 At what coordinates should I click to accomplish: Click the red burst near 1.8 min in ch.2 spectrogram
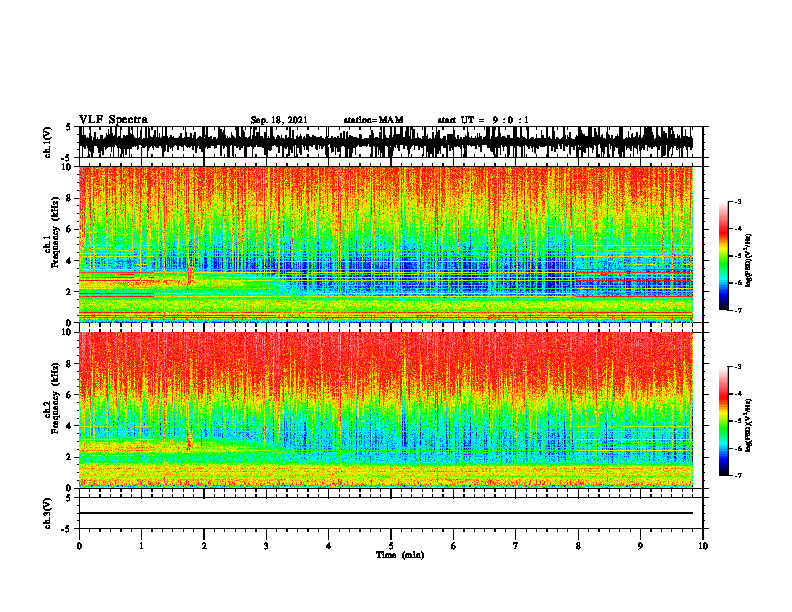[189, 440]
